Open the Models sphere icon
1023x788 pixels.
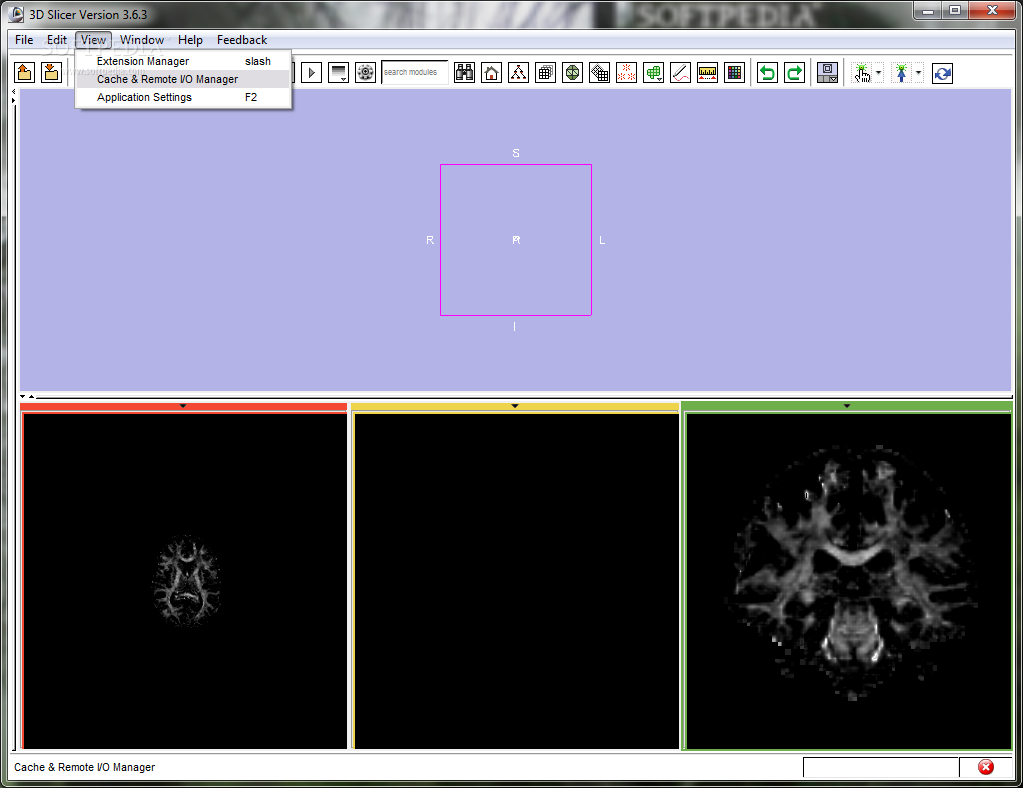click(x=572, y=72)
